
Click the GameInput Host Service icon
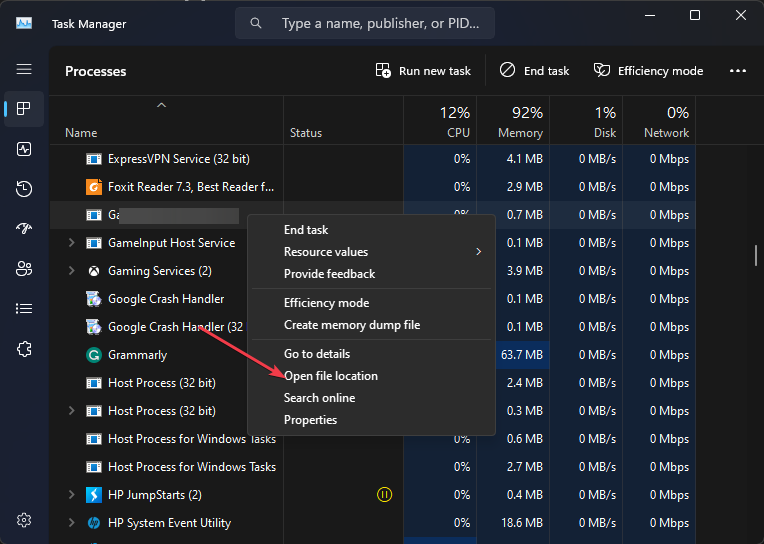[94, 243]
